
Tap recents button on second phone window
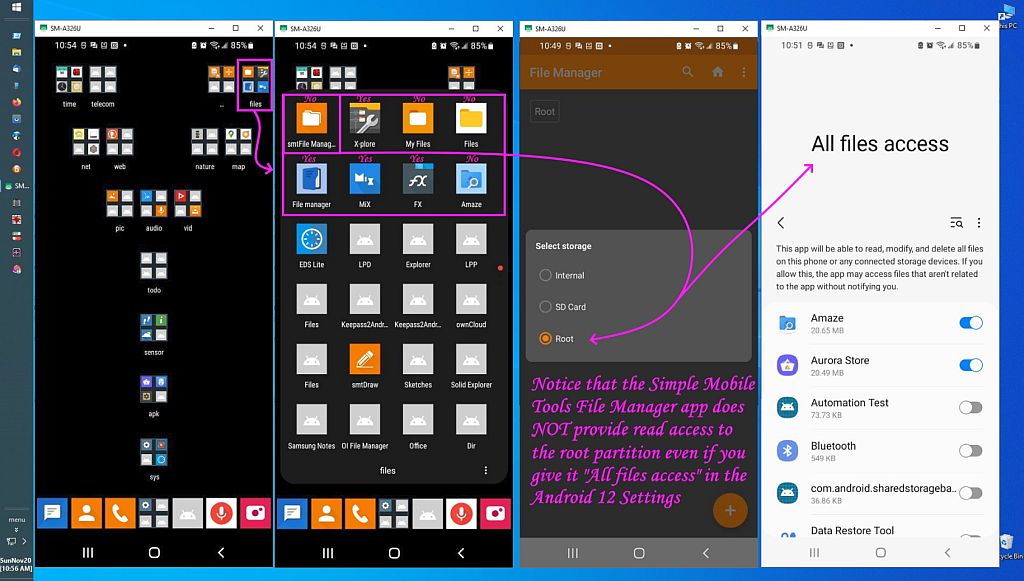click(328, 553)
